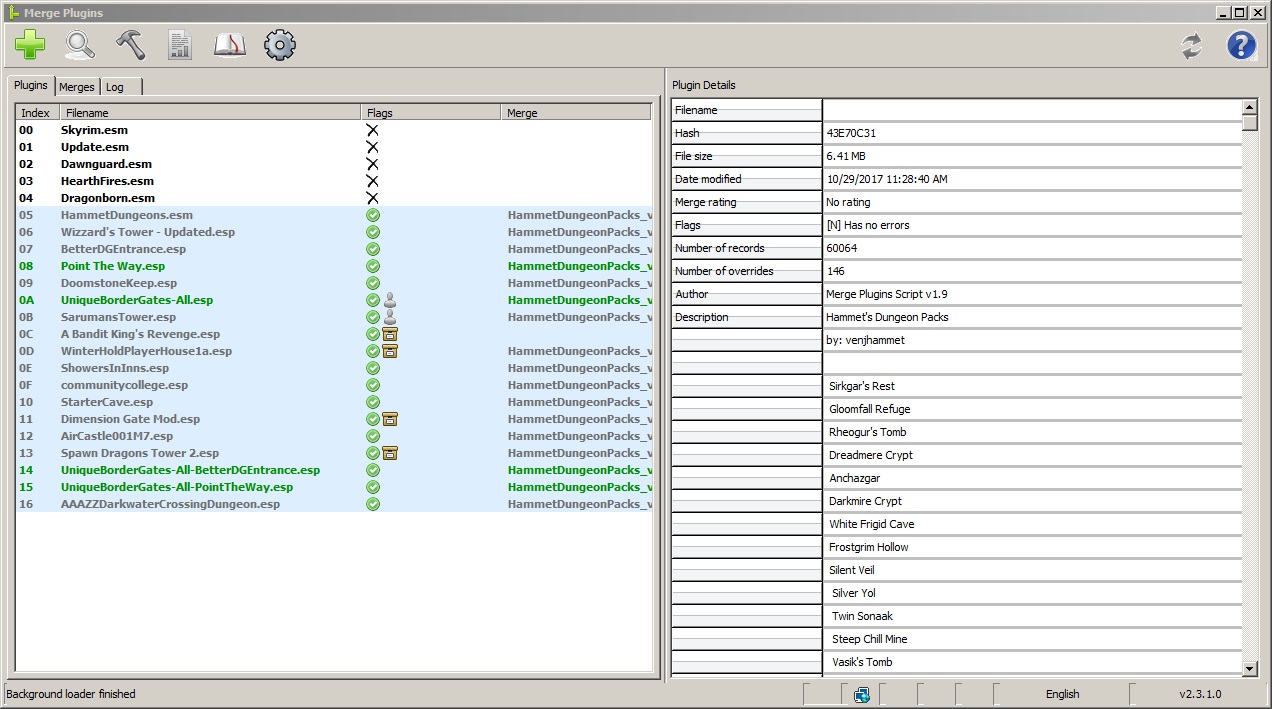
Task: Click the status bar connection icon
Action: tap(862, 694)
